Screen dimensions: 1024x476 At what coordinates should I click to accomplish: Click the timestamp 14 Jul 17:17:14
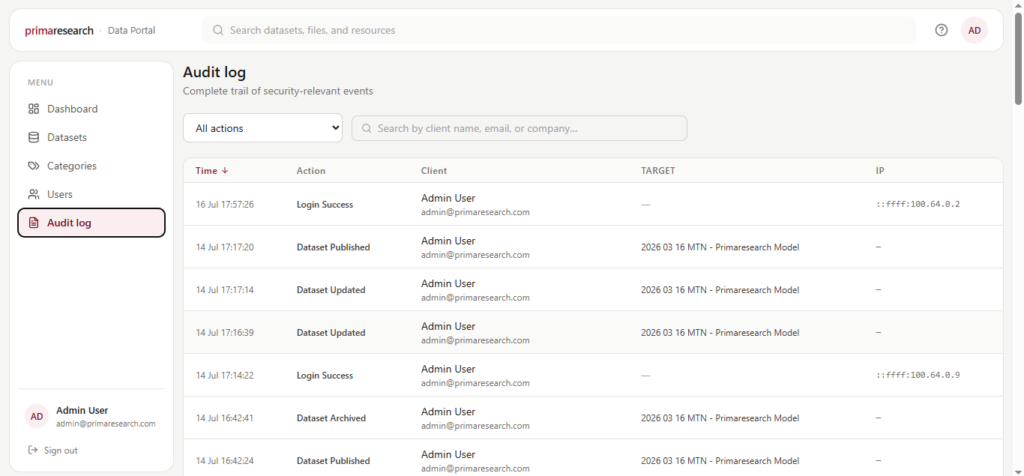[225, 290]
